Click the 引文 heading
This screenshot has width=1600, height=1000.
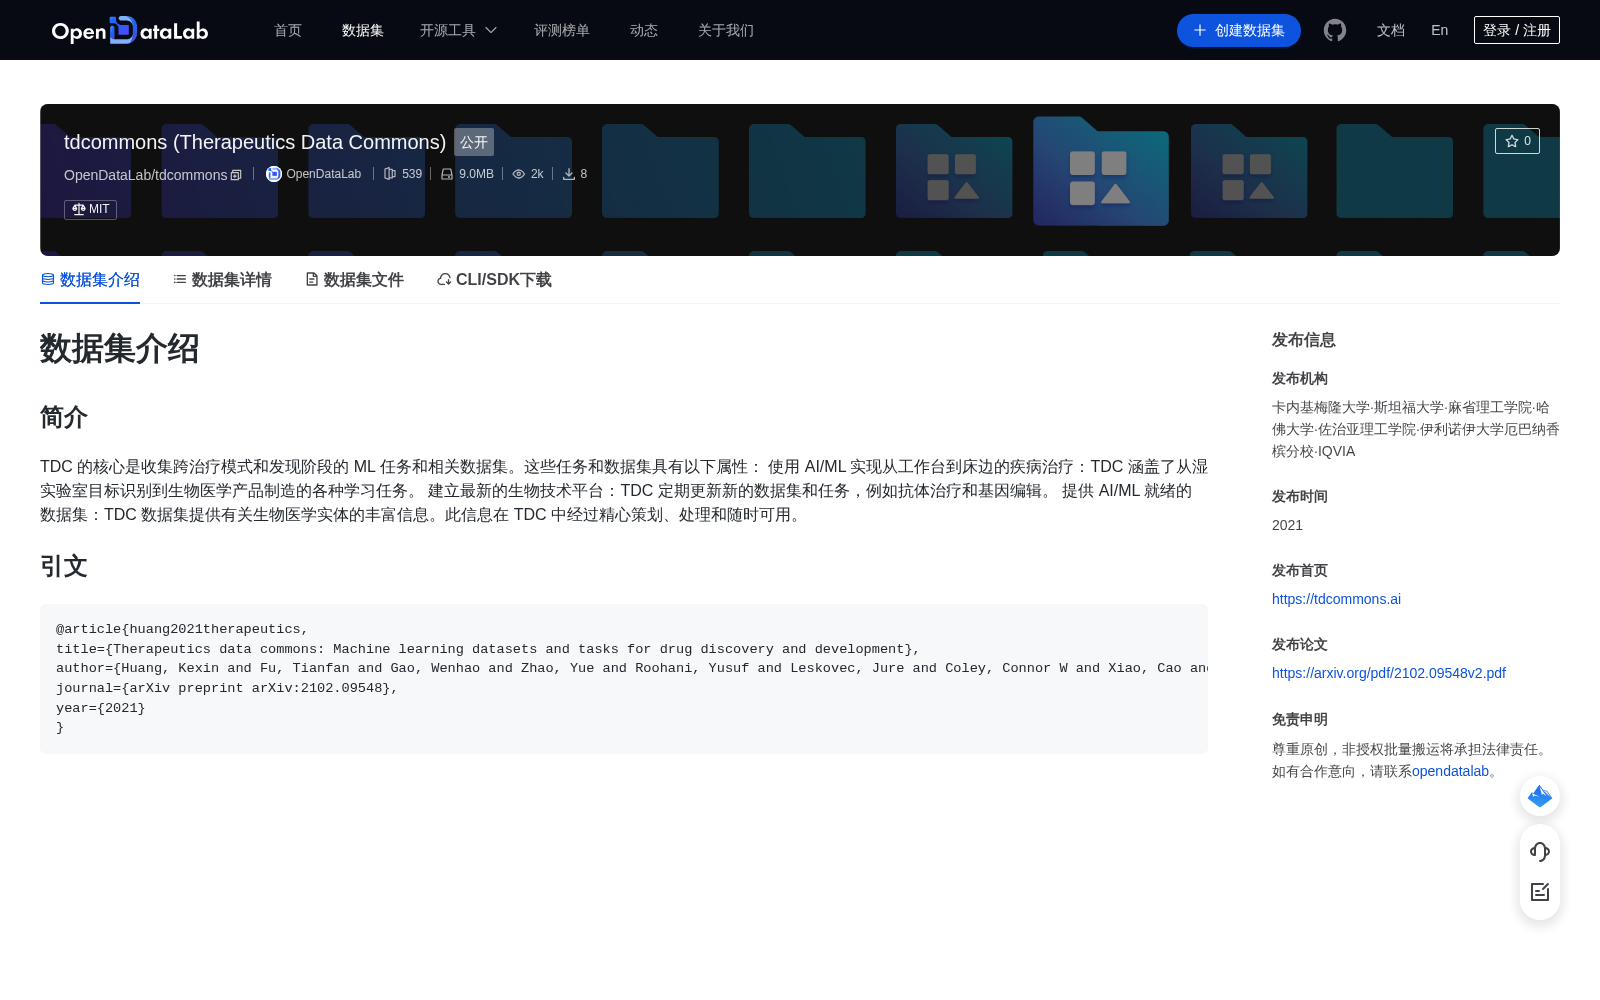(x=64, y=567)
